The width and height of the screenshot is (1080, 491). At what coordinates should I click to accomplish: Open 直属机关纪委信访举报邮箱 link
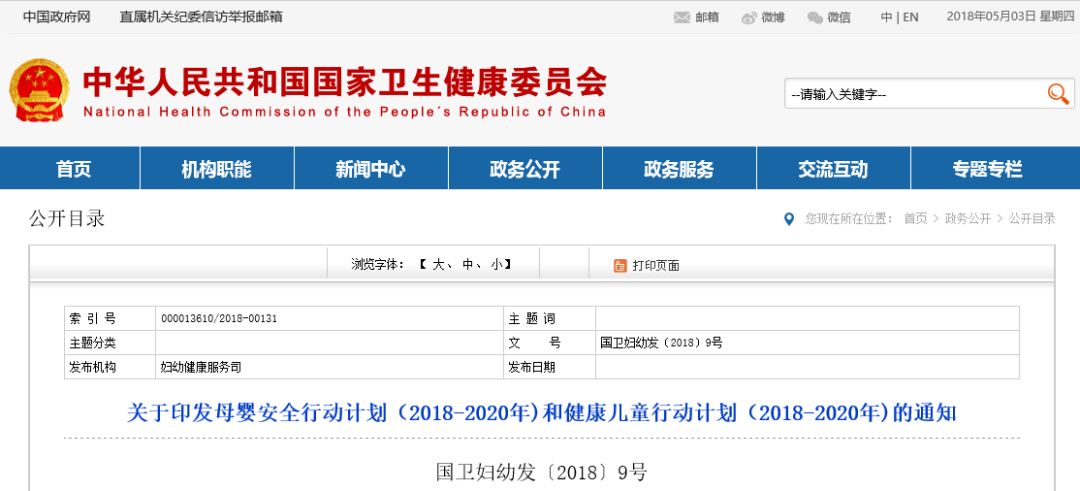(201, 17)
